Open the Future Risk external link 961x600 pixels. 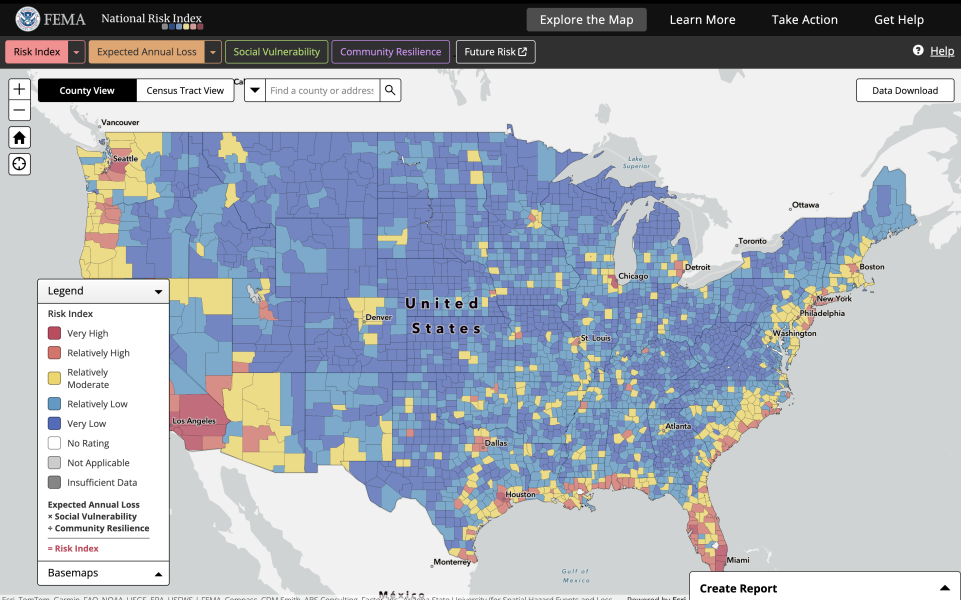[x=495, y=51]
